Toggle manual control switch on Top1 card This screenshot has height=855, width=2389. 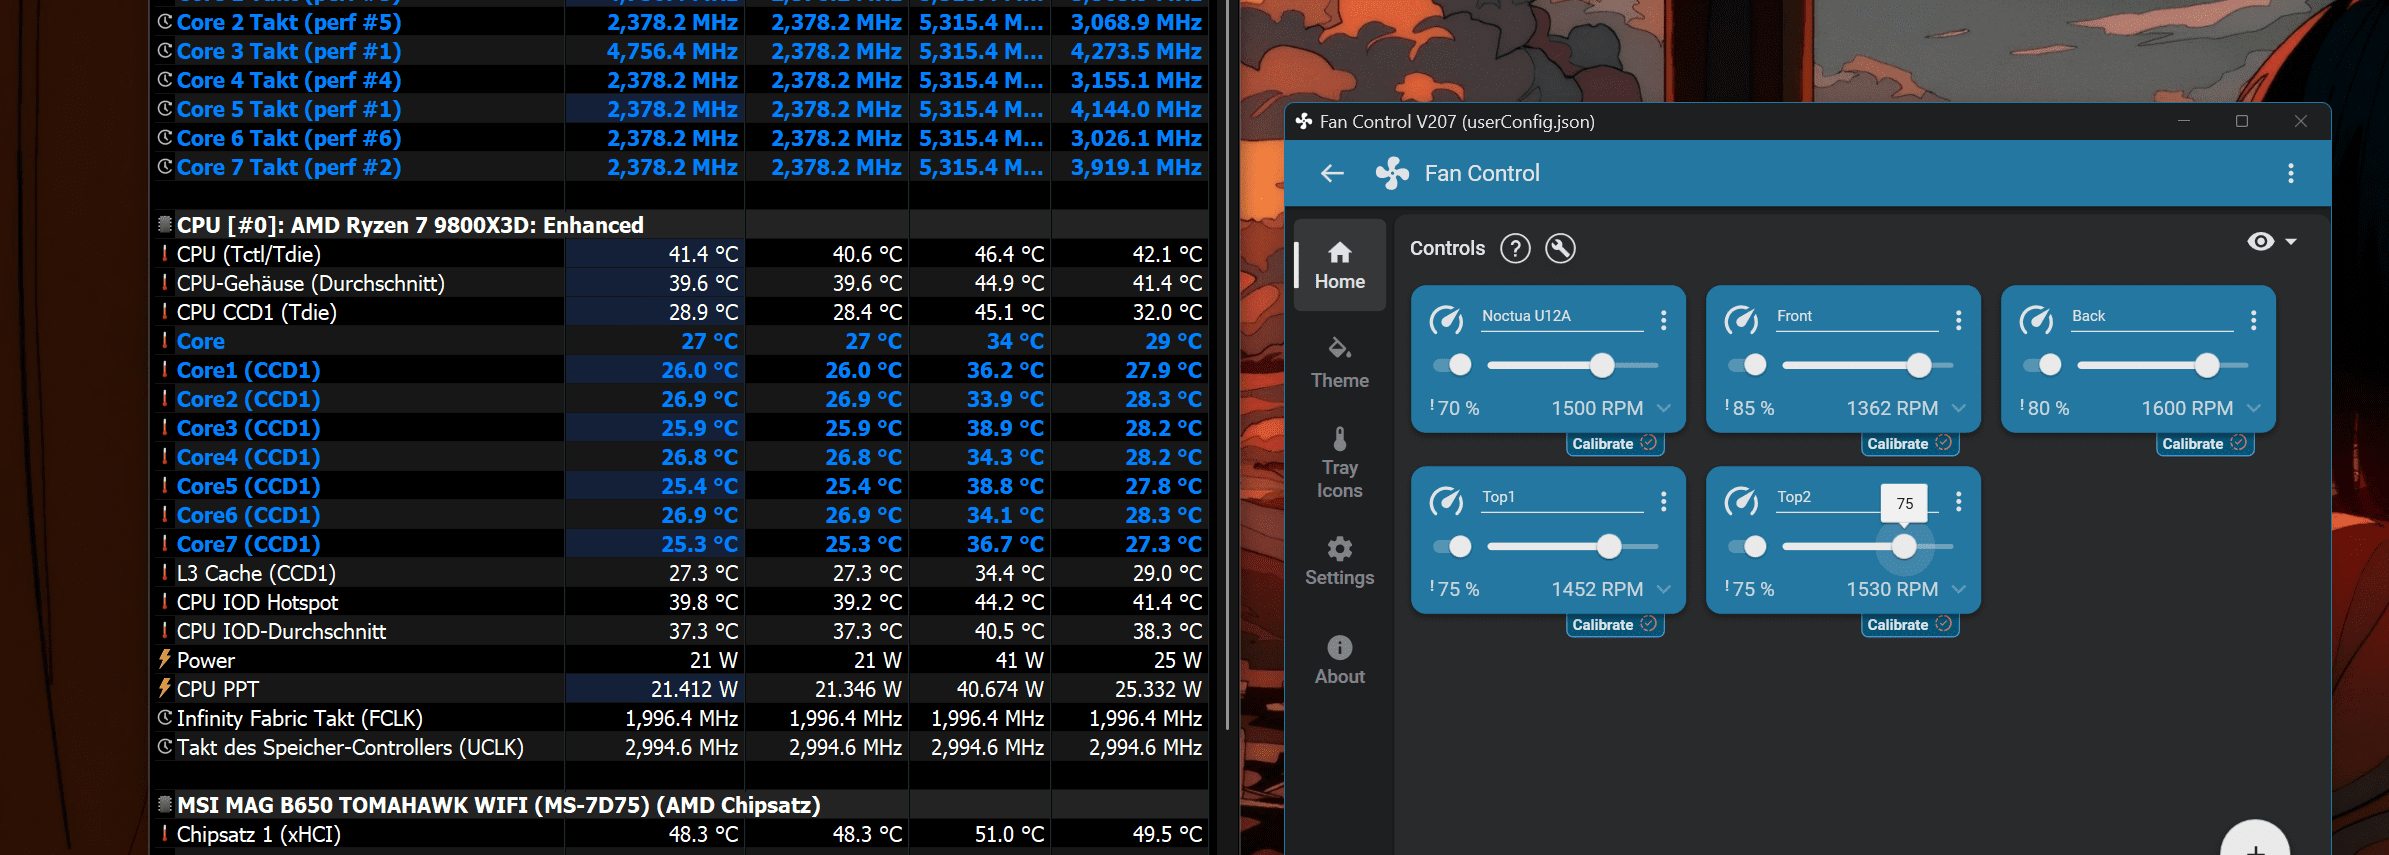[1452, 546]
